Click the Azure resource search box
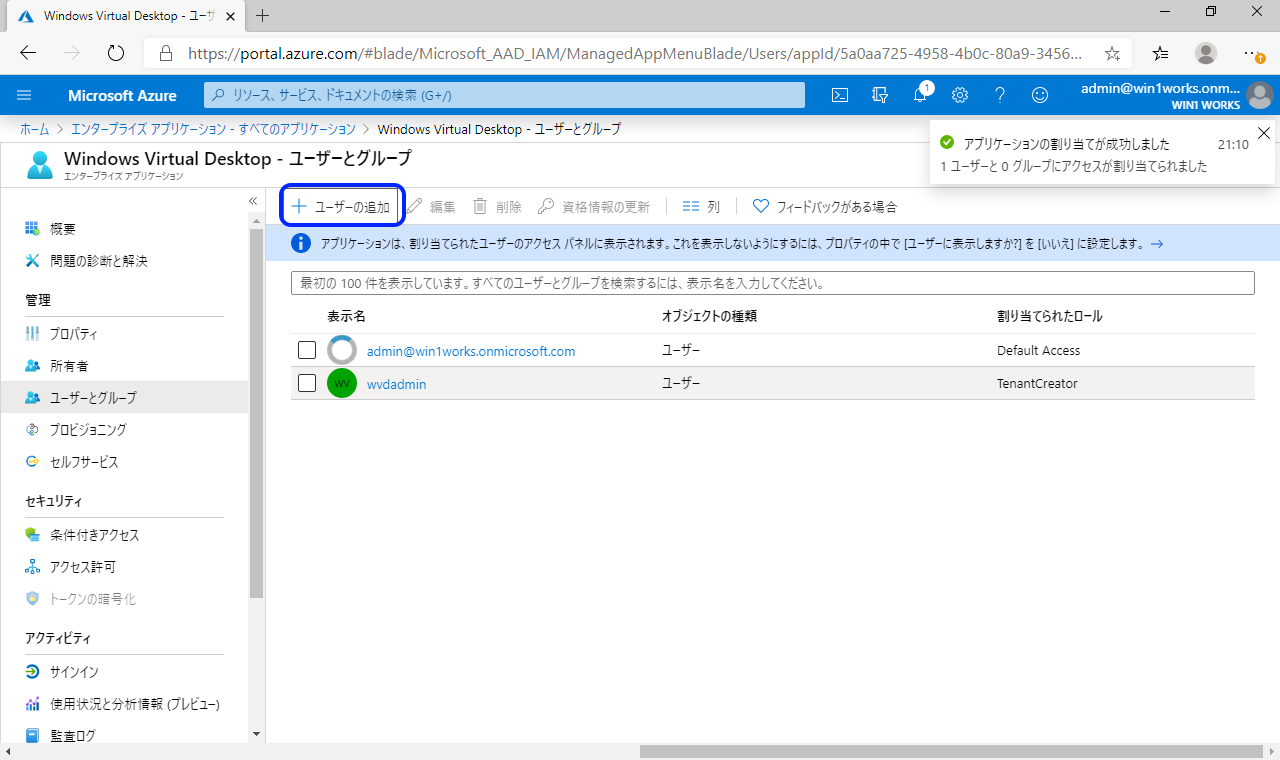This screenshot has height=760, width=1280. click(505, 95)
